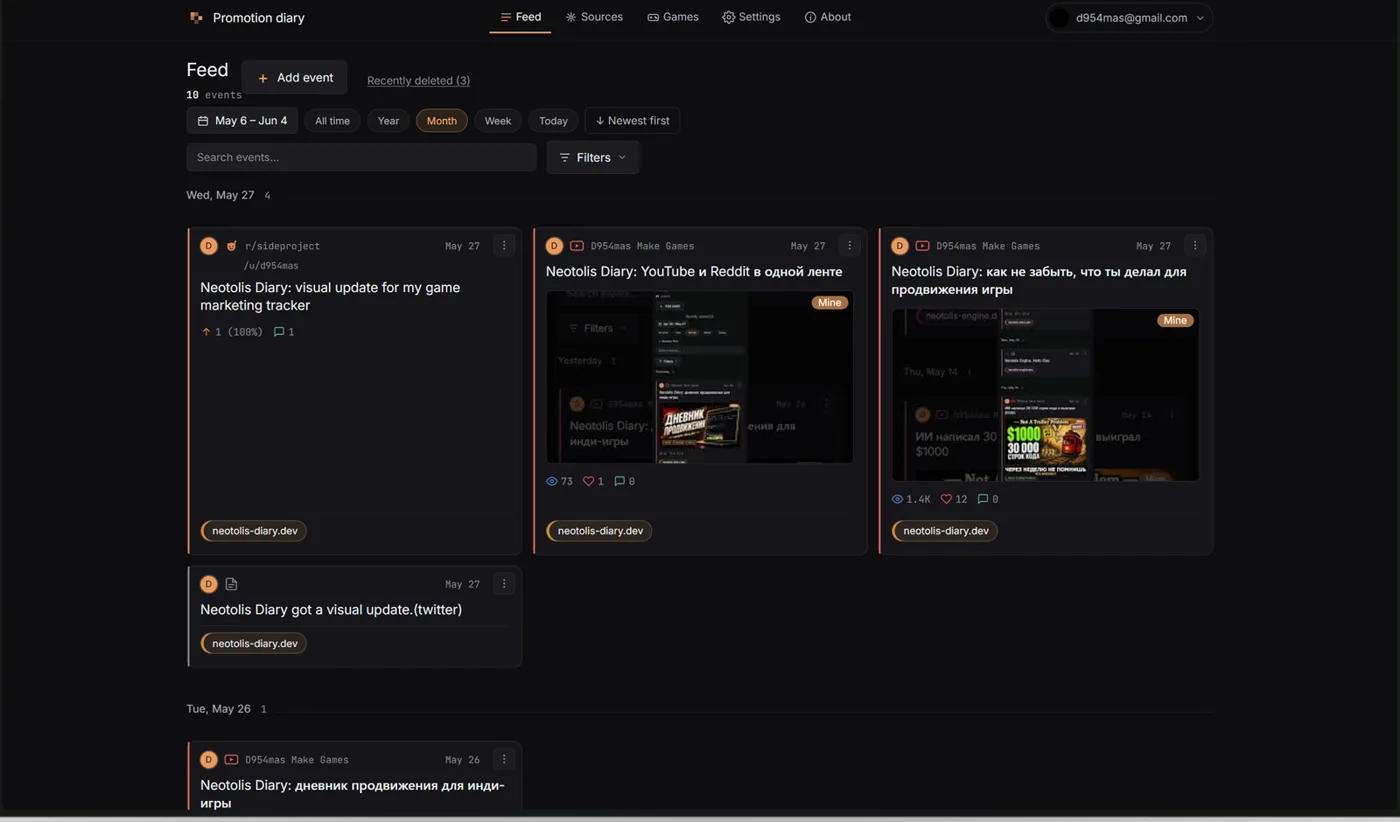
Task: Click the upvote arrow icon showing 1 (100%)
Action: pyautogui.click(x=206, y=332)
